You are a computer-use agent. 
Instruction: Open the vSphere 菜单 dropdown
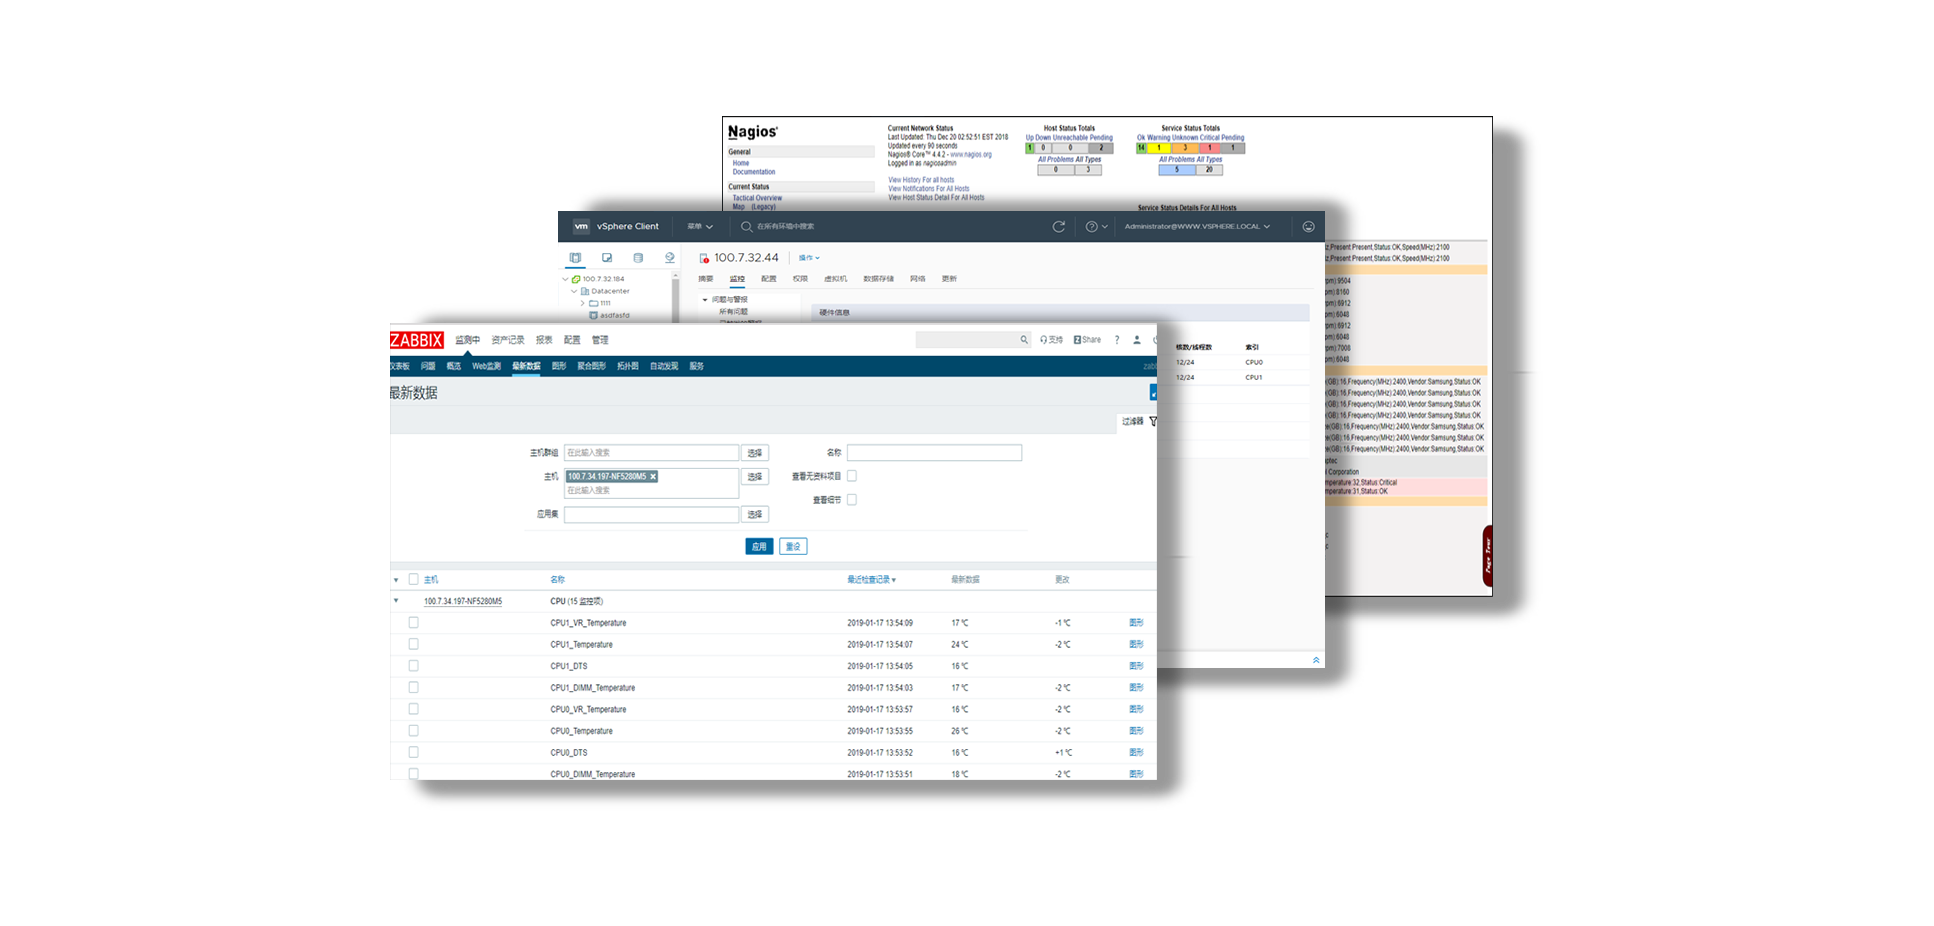pyautogui.click(x=699, y=227)
